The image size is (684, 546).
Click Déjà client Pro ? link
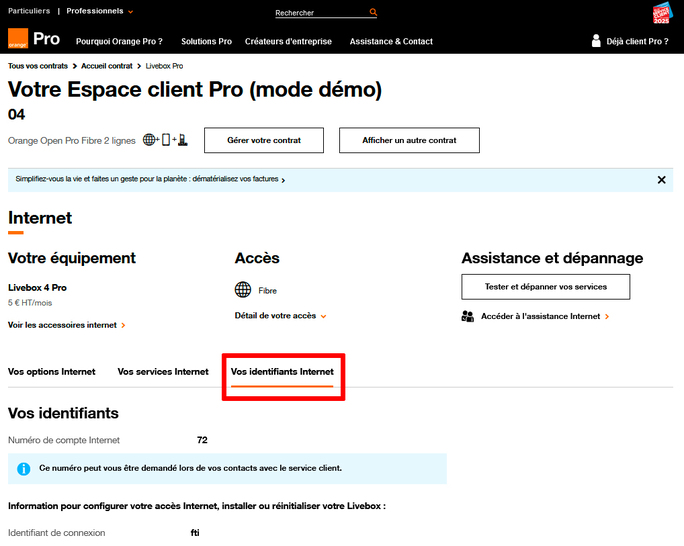637,41
